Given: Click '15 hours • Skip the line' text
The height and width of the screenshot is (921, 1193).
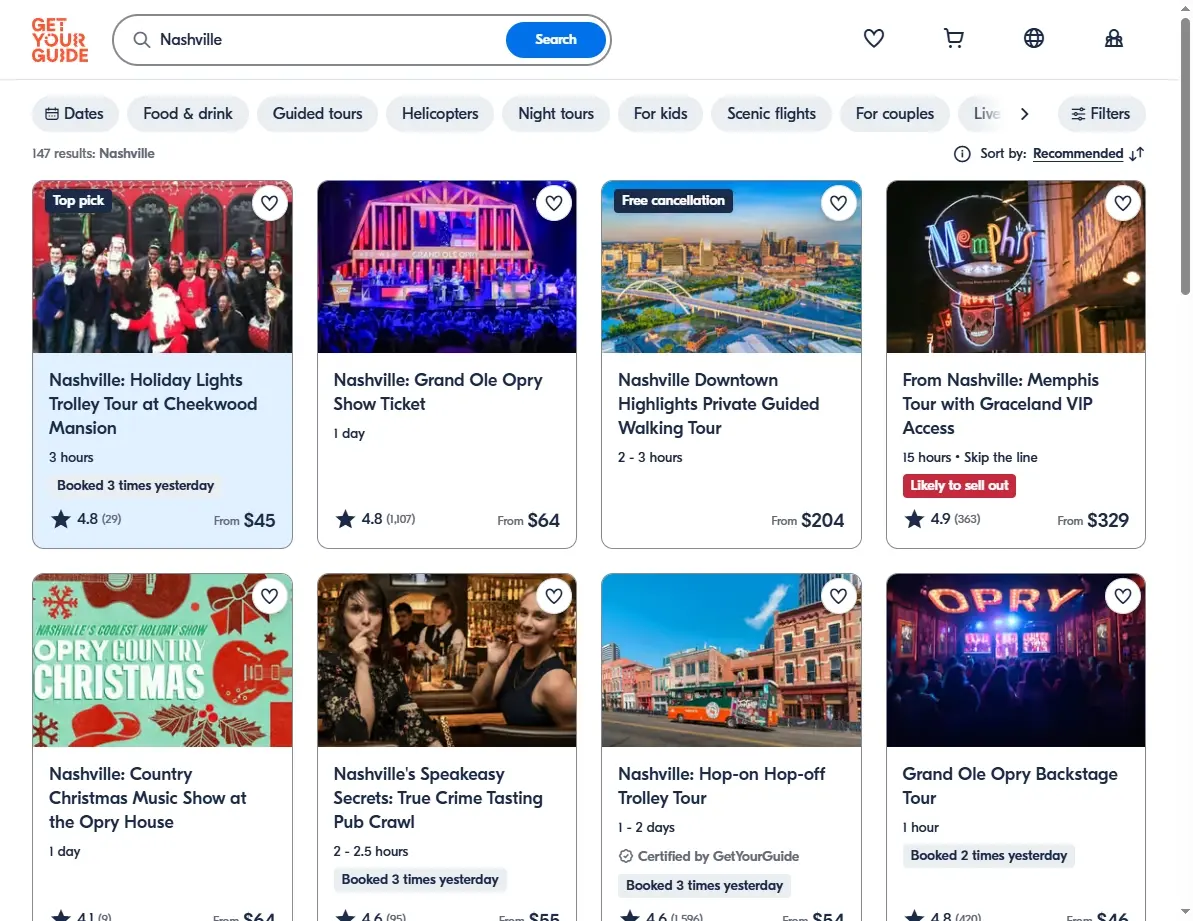Looking at the screenshot, I should click(x=969, y=457).
